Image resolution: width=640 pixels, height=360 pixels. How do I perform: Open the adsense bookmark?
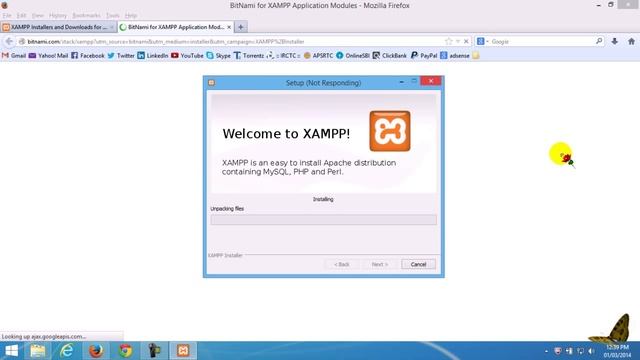(x=455, y=56)
